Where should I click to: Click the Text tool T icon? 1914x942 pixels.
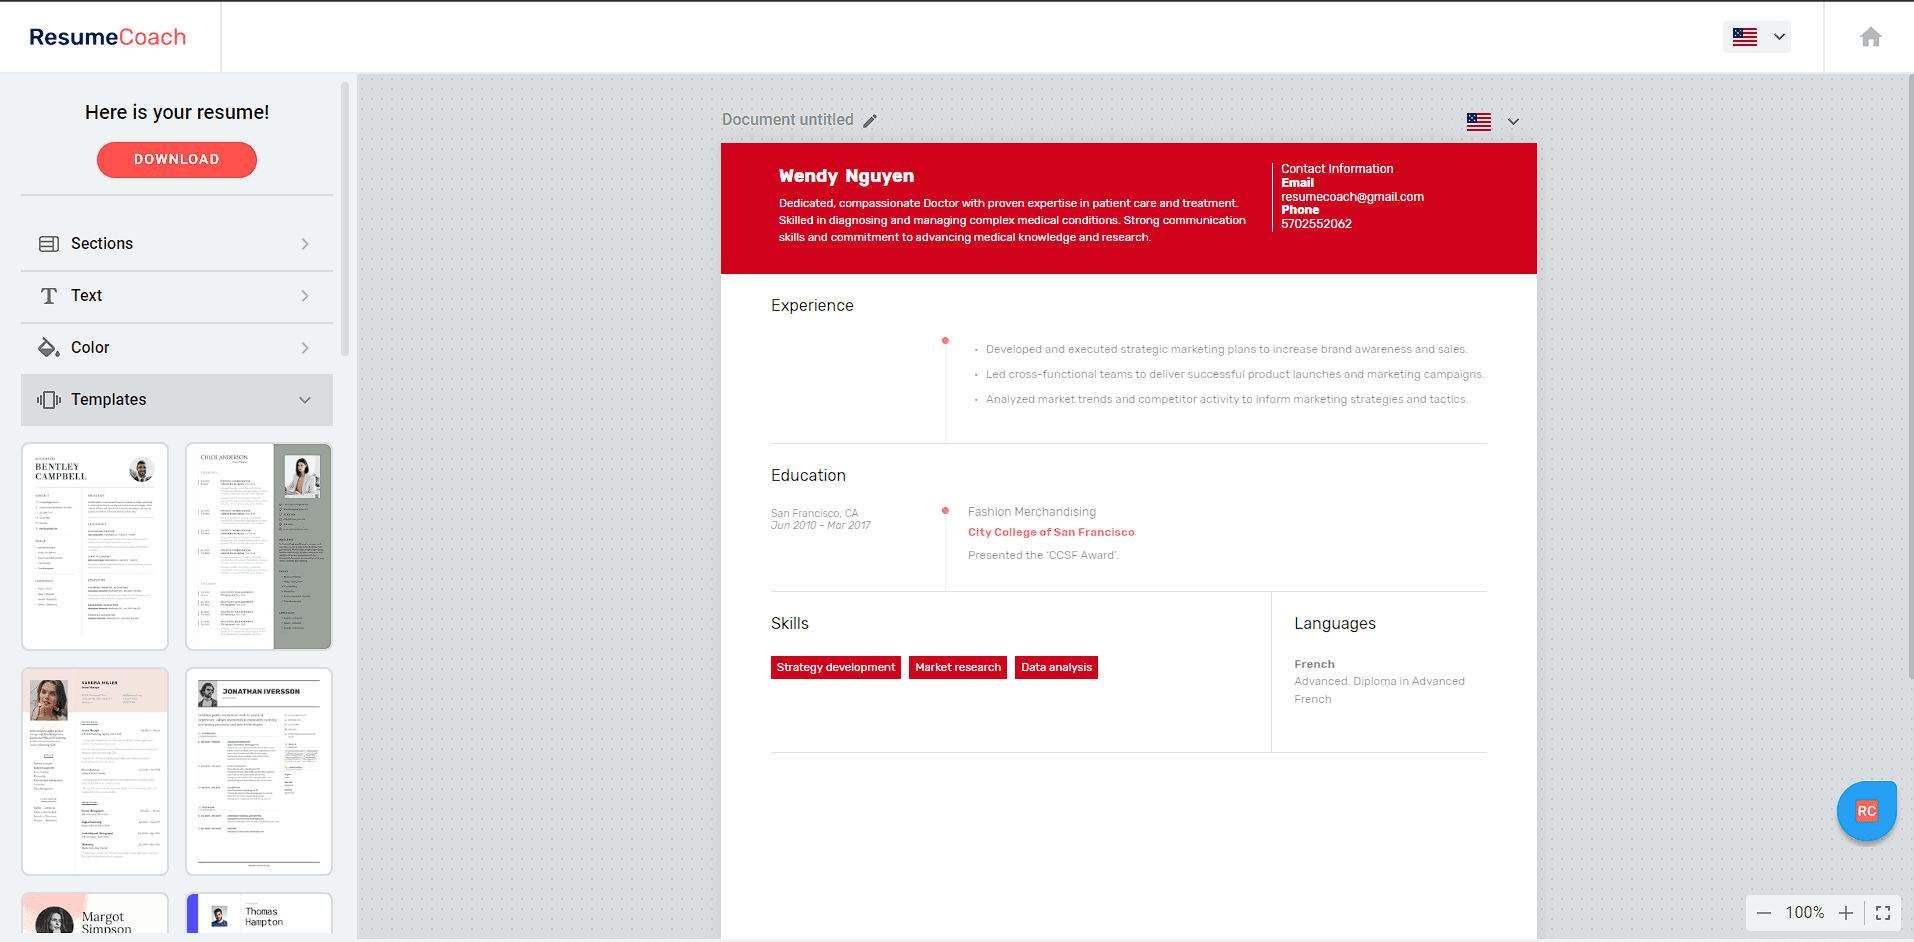pos(49,296)
